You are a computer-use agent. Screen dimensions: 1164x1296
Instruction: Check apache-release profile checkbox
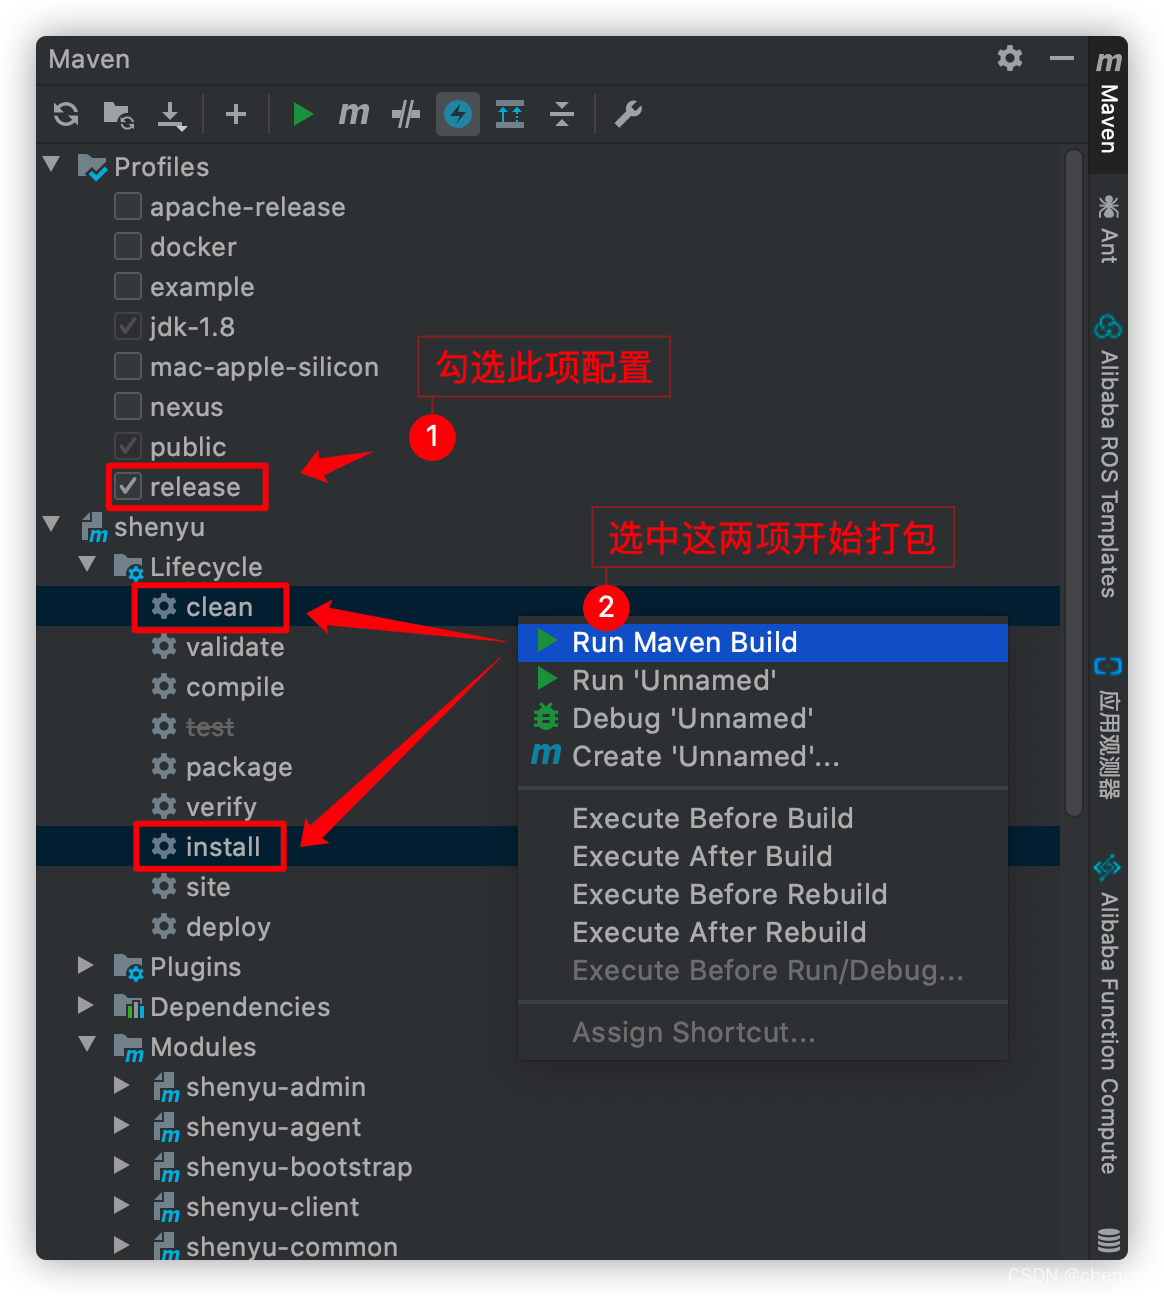[x=128, y=206]
